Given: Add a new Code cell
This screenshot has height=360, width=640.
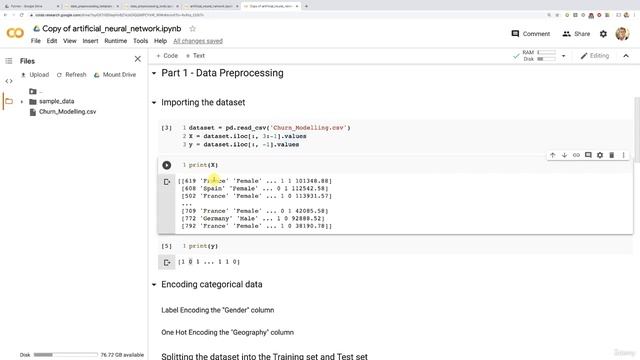Looking at the screenshot, I should (167, 56).
